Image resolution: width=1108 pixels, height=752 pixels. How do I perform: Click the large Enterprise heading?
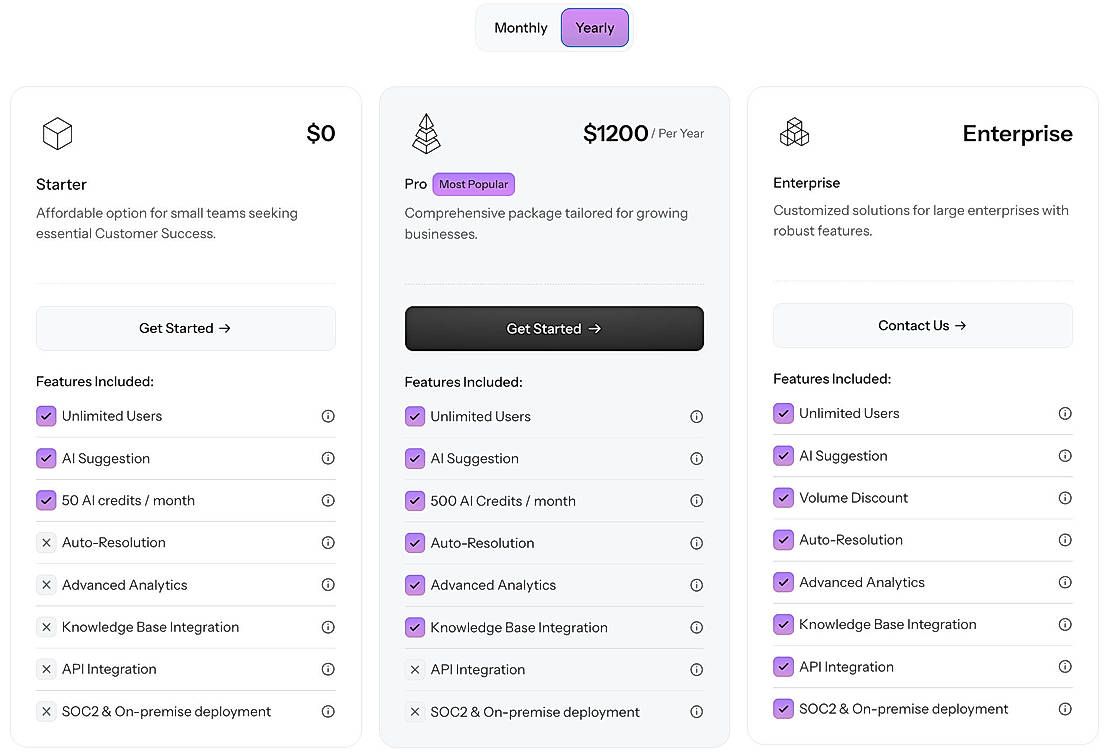(x=1018, y=133)
